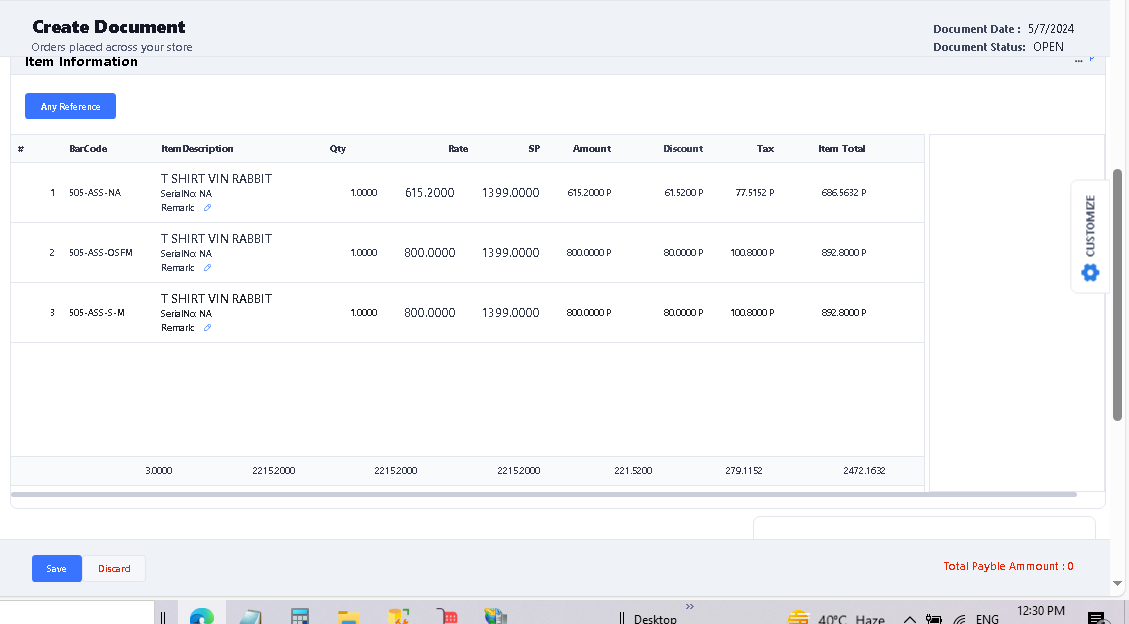Viewport: 1129px width, 624px height.
Task: Click the discount value 61.5200 P
Action: tap(683, 193)
